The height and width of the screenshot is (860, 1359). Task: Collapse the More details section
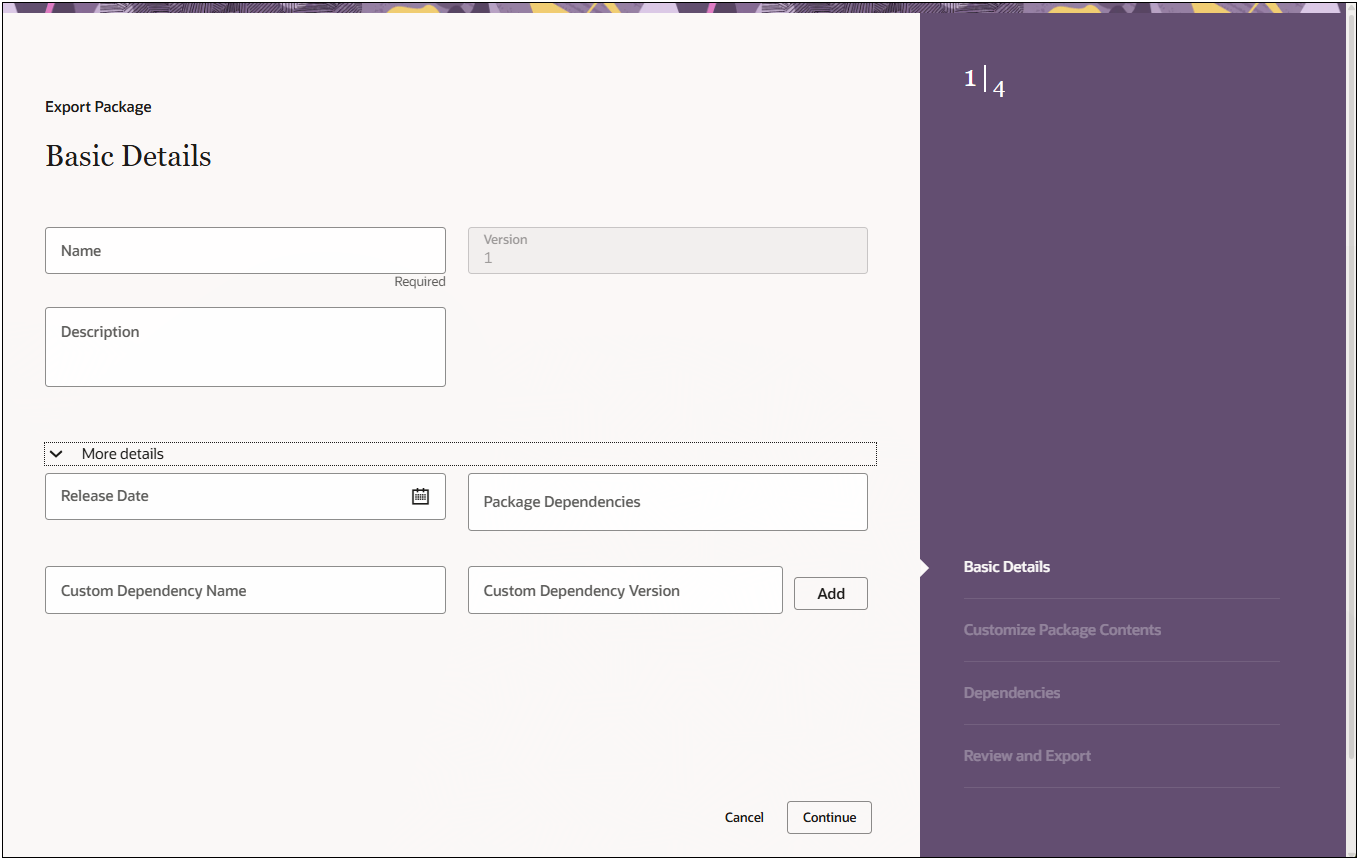[x=460, y=454]
